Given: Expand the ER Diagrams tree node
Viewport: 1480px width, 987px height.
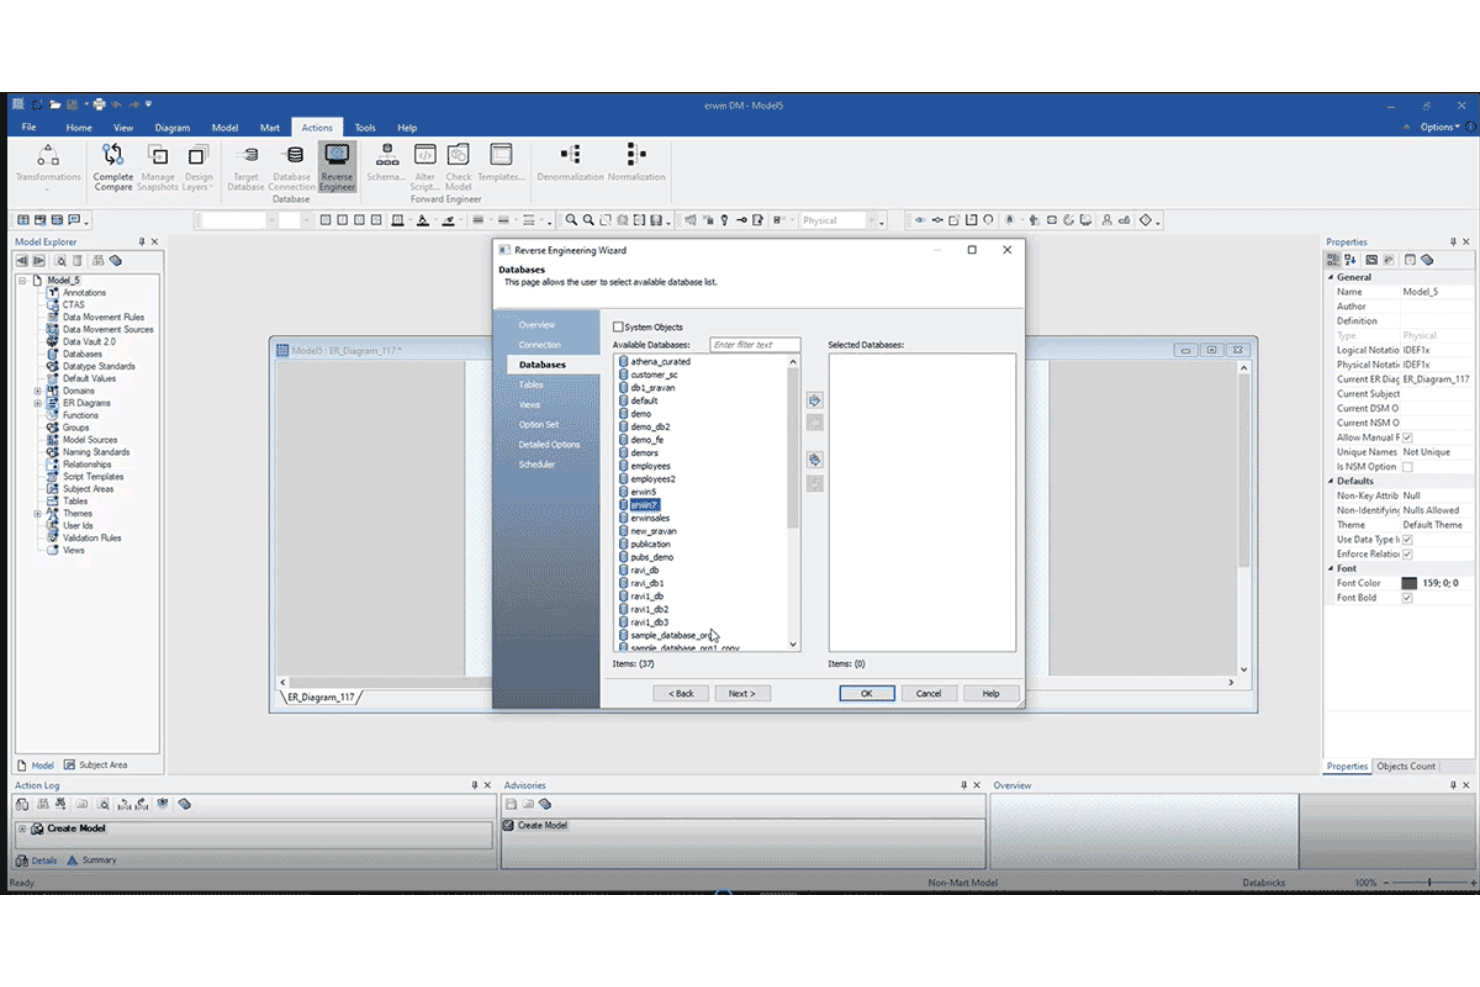Looking at the screenshot, I should (x=38, y=403).
